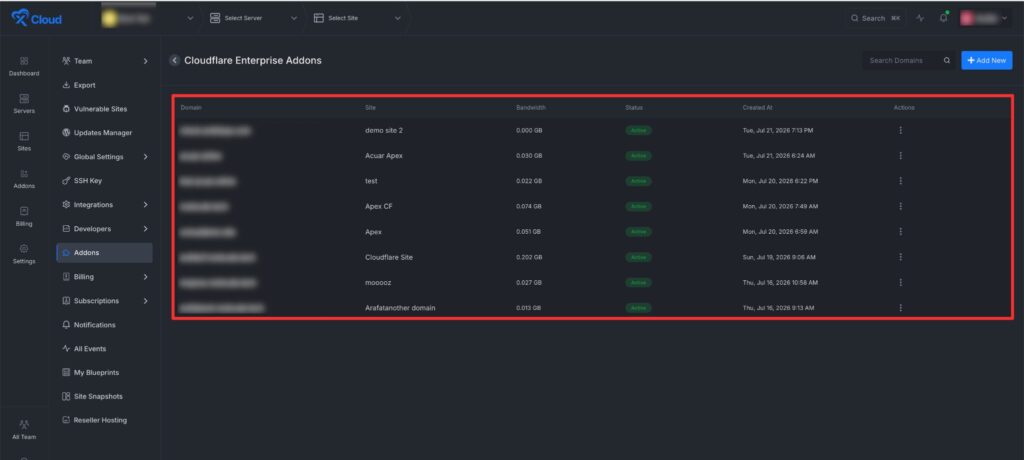Open the Dashboard icon in left rail
The width and height of the screenshot is (1024, 460).
pos(24,66)
